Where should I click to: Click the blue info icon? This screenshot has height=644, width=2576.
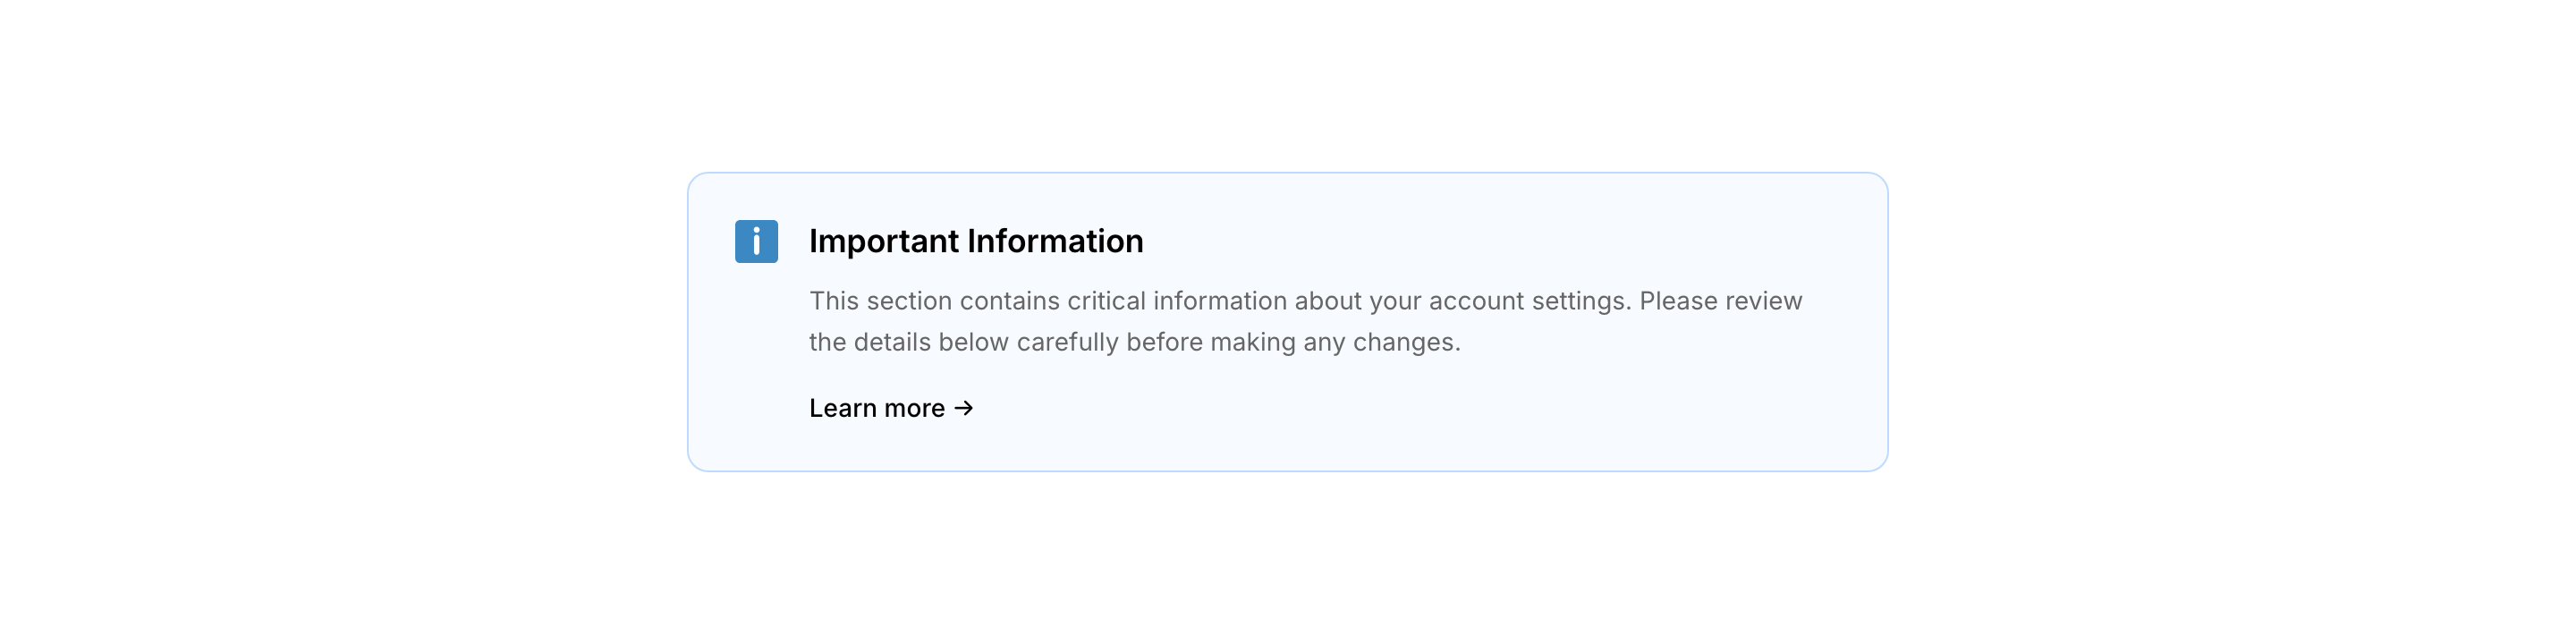tap(756, 241)
